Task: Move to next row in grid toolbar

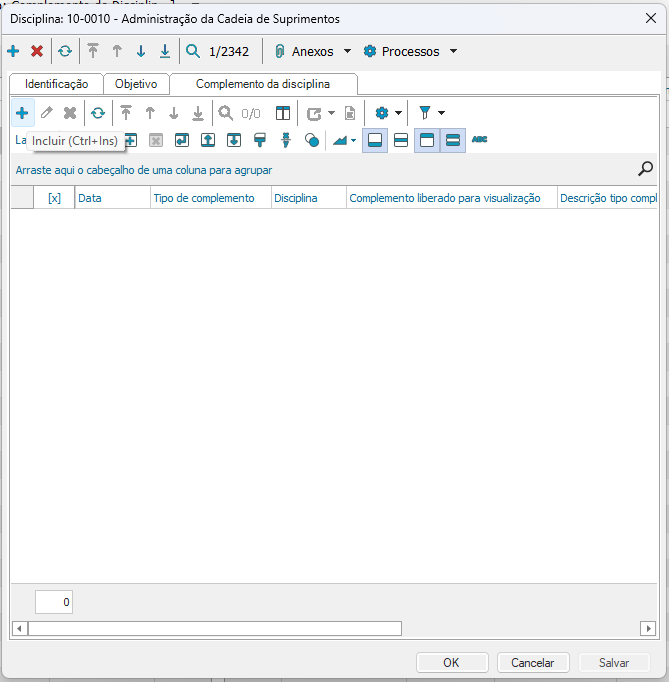Action: (x=174, y=113)
